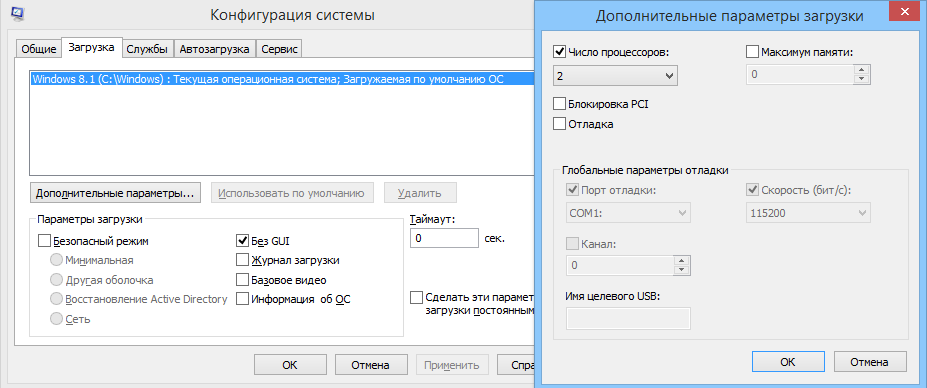927x388 pixels.
Task: Select the Другая оболочка radio option
Action: coord(57,280)
